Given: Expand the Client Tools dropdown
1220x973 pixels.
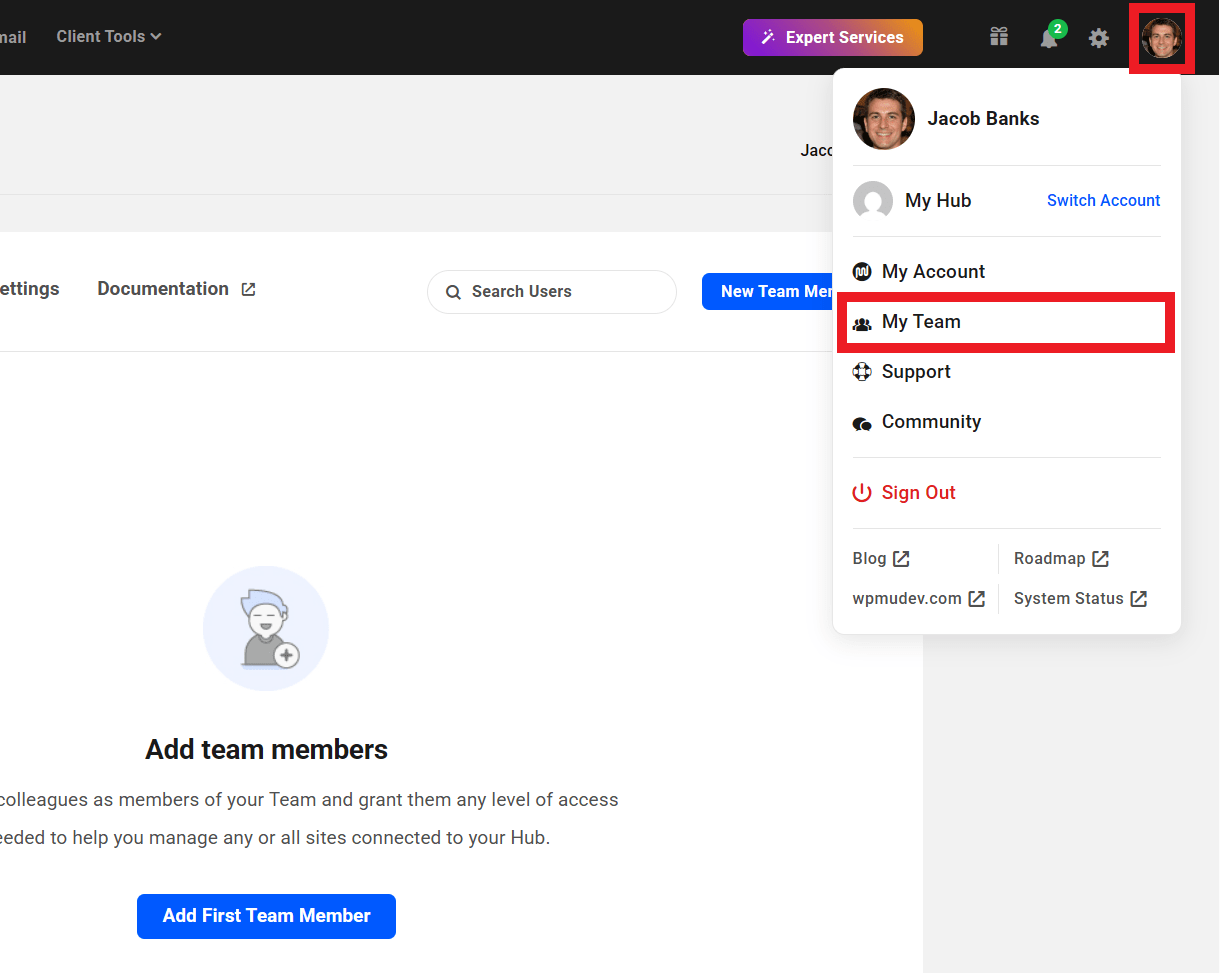Looking at the screenshot, I should point(108,36).
